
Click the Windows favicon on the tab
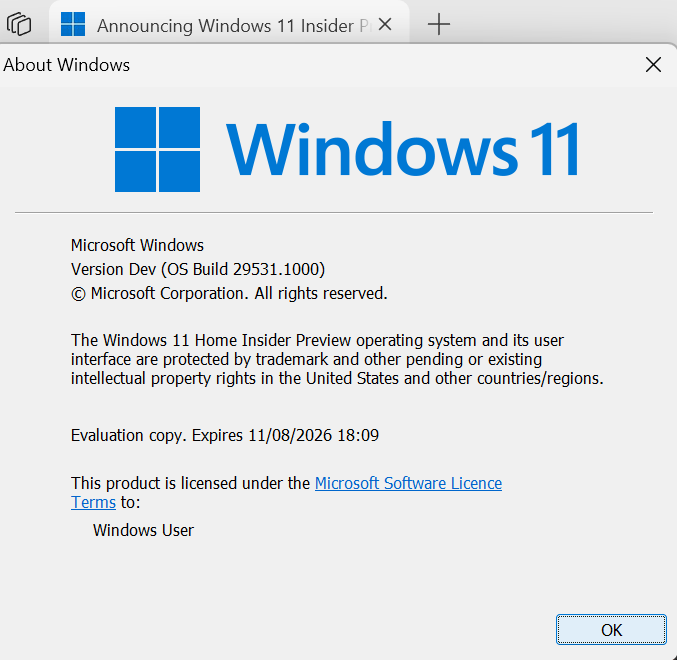pyautogui.click(x=73, y=24)
